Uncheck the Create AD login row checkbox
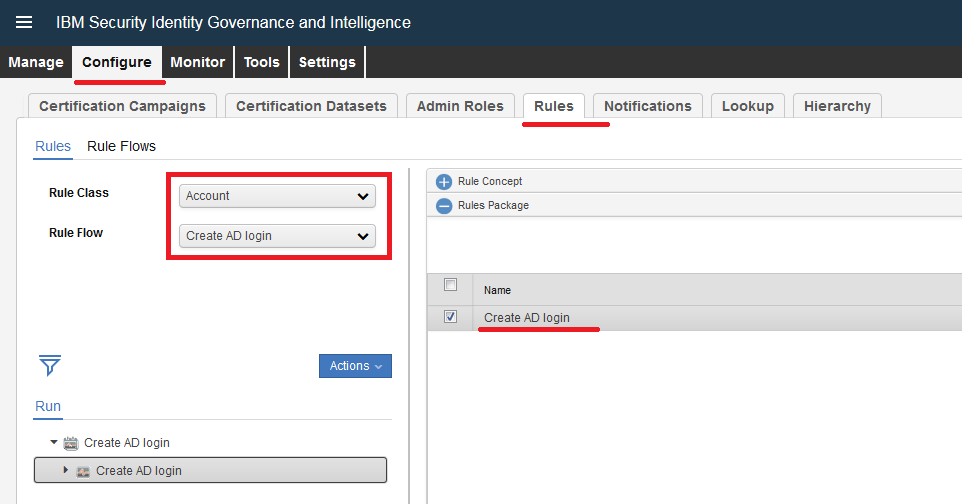Viewport: 962px width, 504px height. 450,317
